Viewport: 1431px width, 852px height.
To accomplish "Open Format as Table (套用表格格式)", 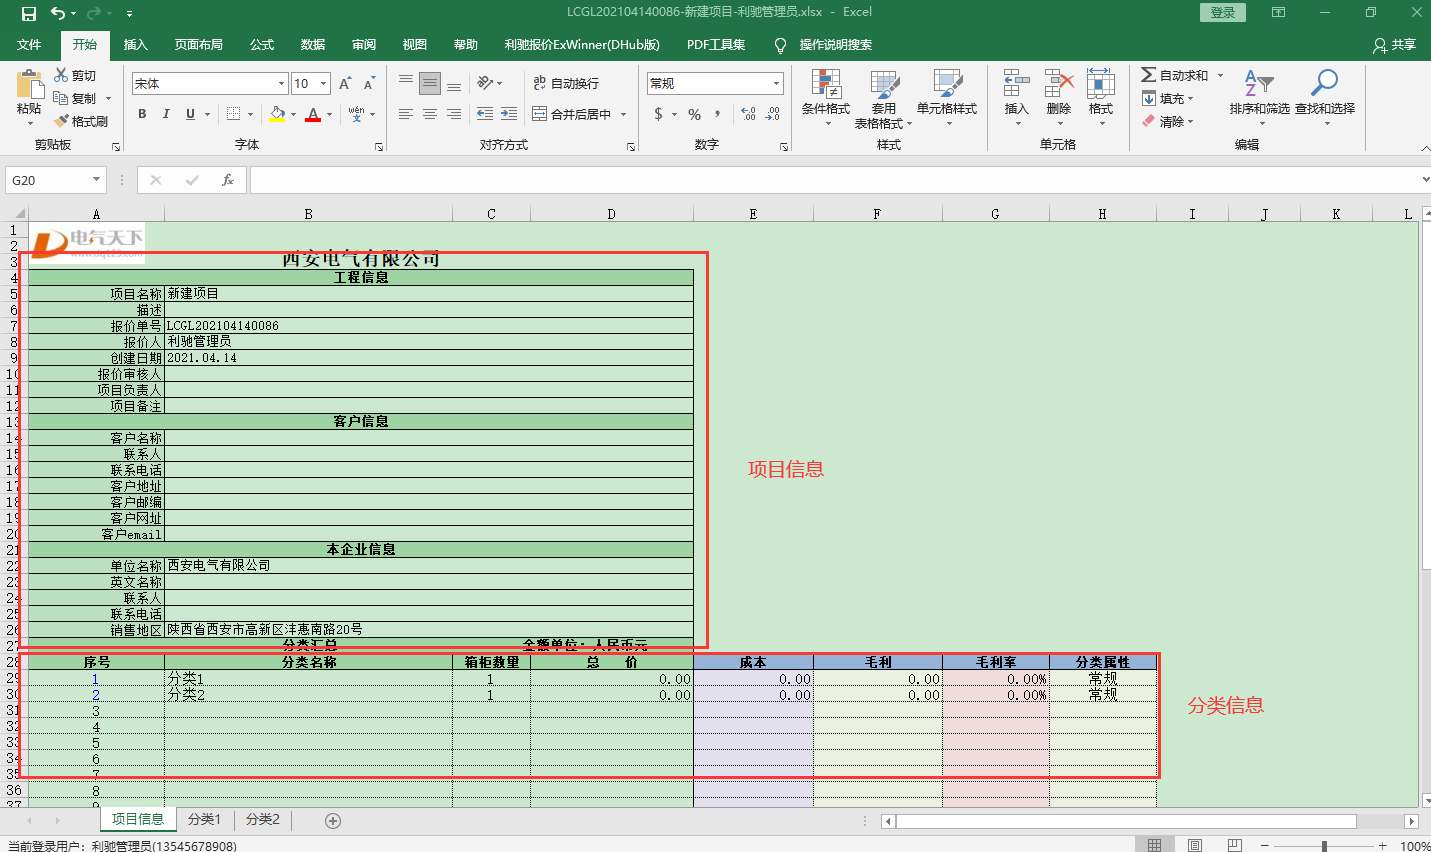I will pyautogui.click(x=883, y=99).
